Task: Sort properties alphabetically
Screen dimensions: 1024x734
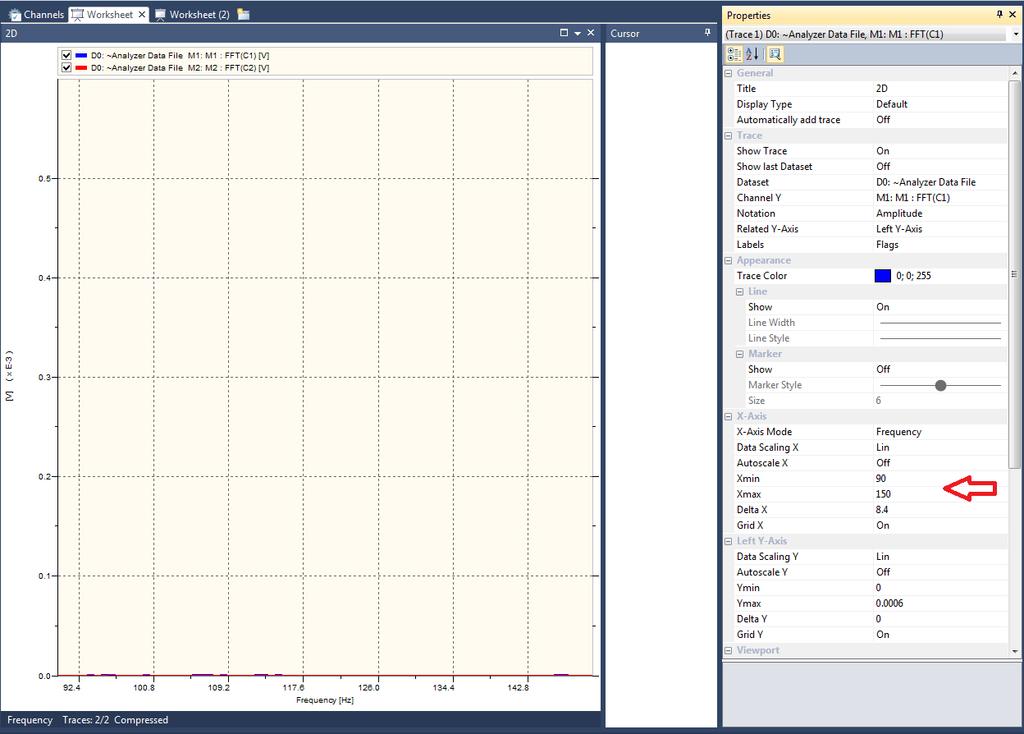Action: pyautogui.click(x=752, y=54)
